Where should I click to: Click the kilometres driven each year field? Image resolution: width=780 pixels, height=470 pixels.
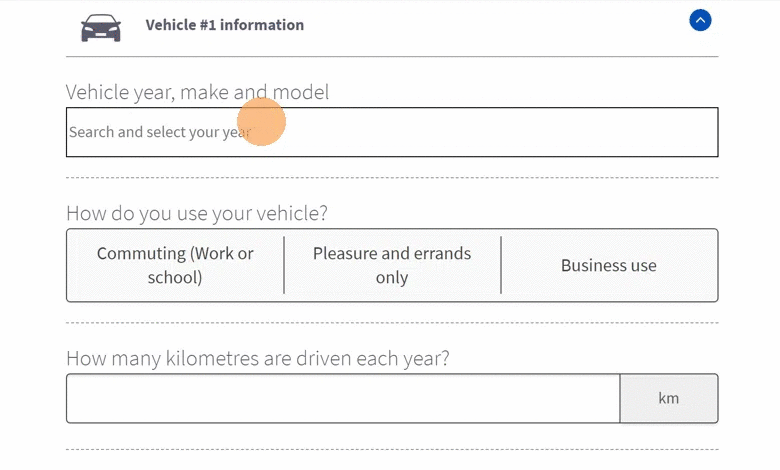tap(343, 398)
